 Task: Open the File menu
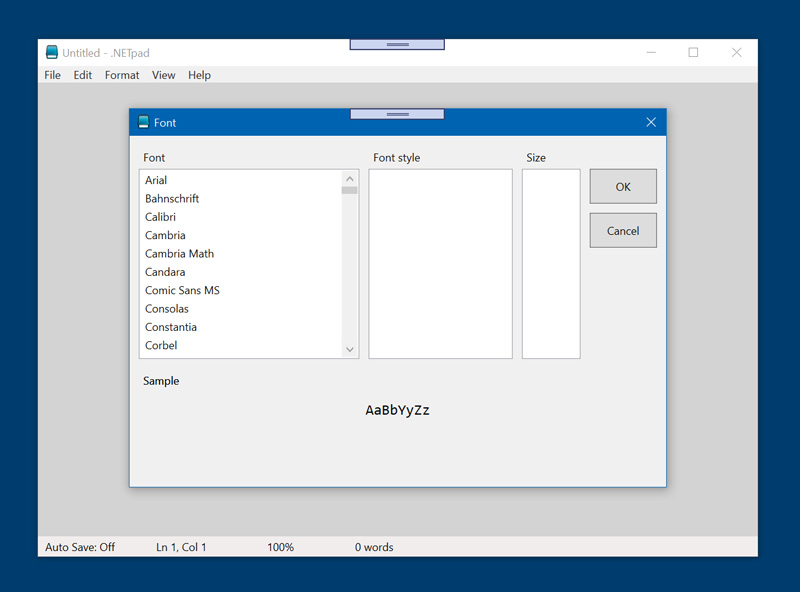click(53, 75)
